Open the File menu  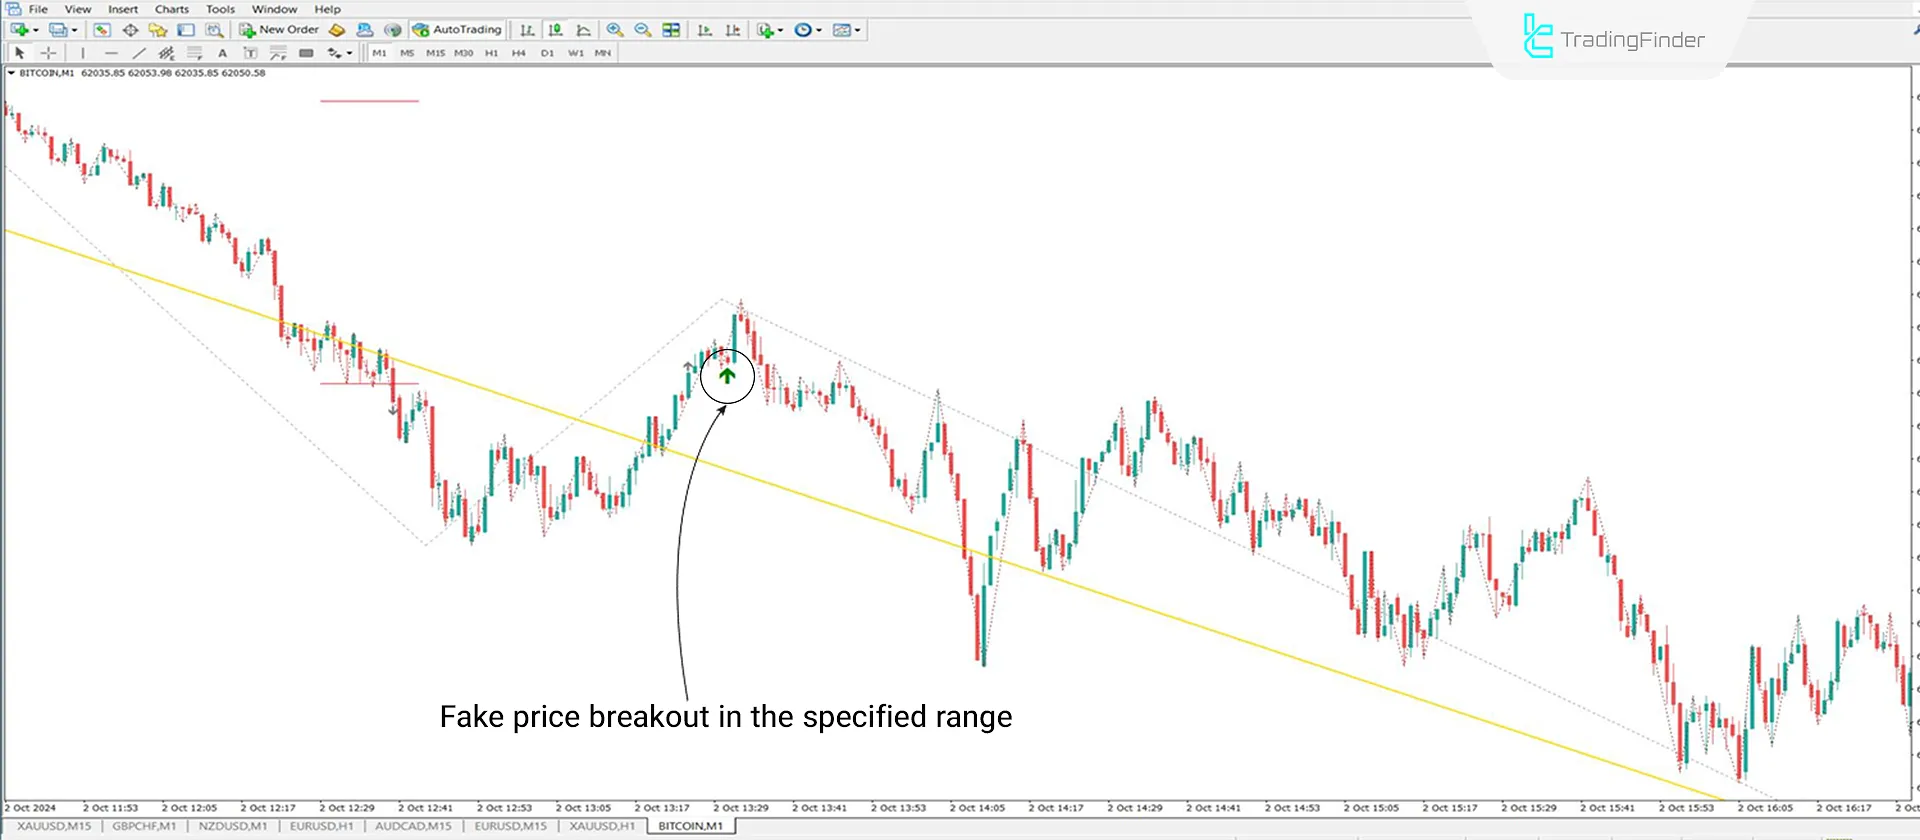[x=38, y=9]
